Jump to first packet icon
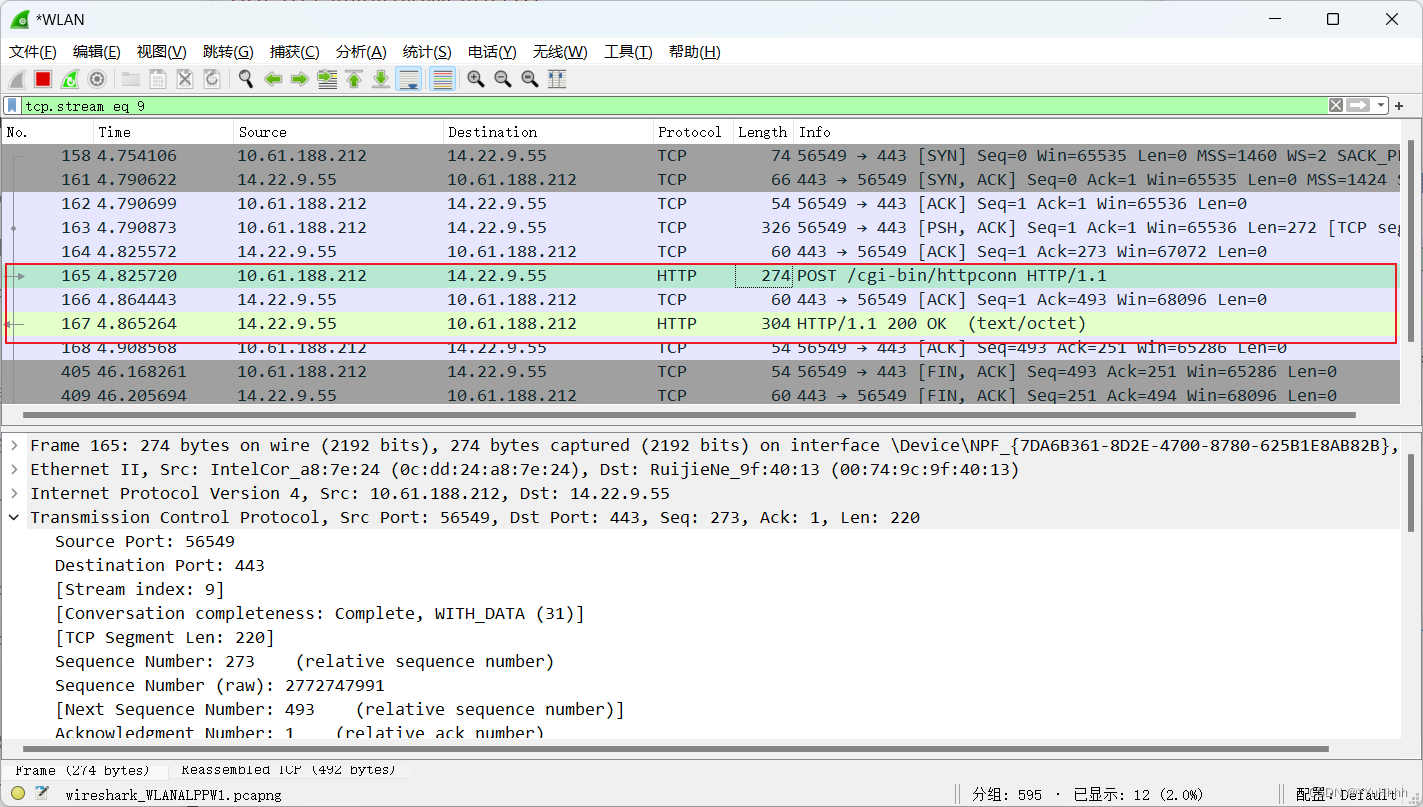Screen dimensions: 1423x807 [x=354, y=79]
